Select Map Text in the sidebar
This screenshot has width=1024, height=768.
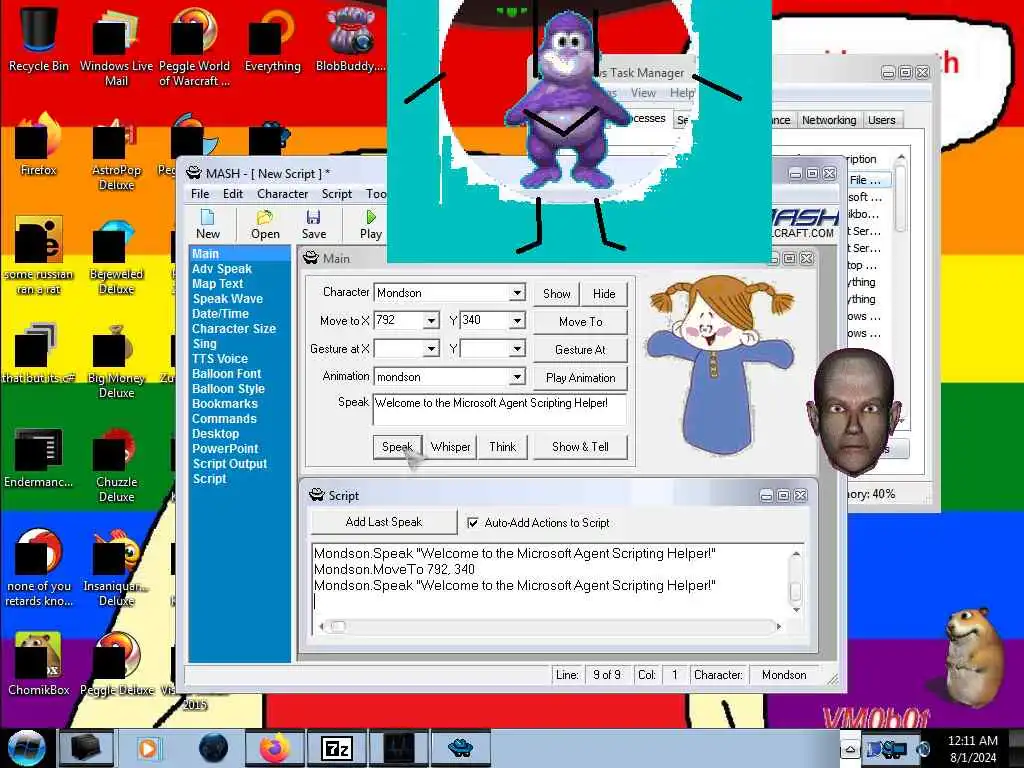217,283
